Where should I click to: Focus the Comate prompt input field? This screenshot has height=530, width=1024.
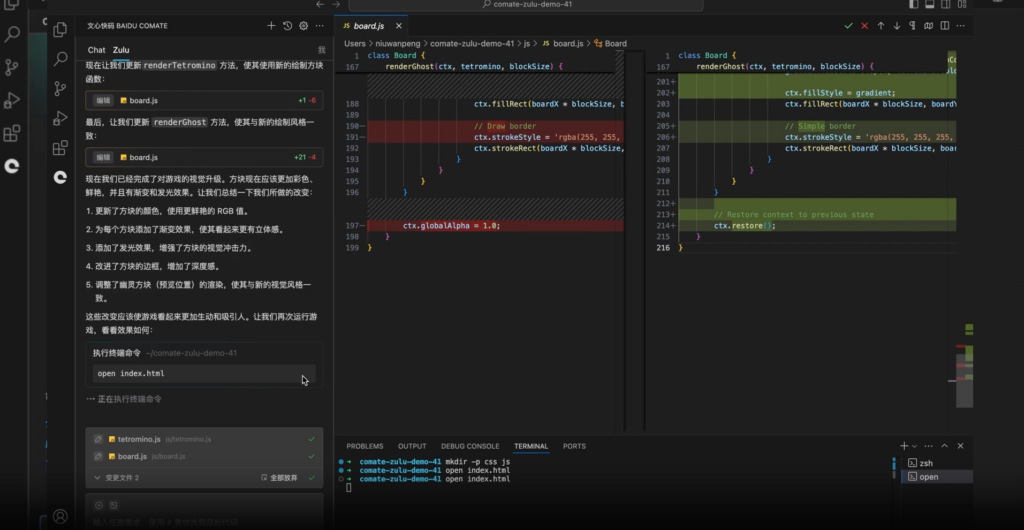(204, 522)
